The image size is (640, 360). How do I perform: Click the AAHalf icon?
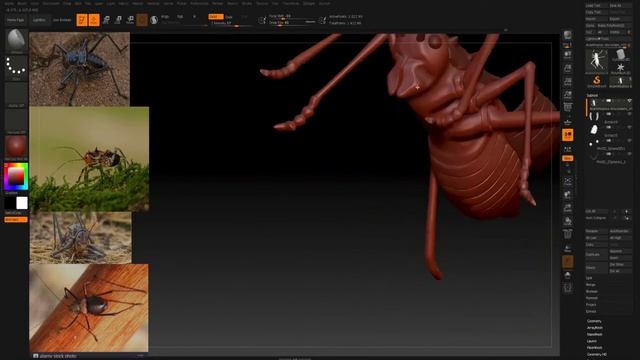567,94
